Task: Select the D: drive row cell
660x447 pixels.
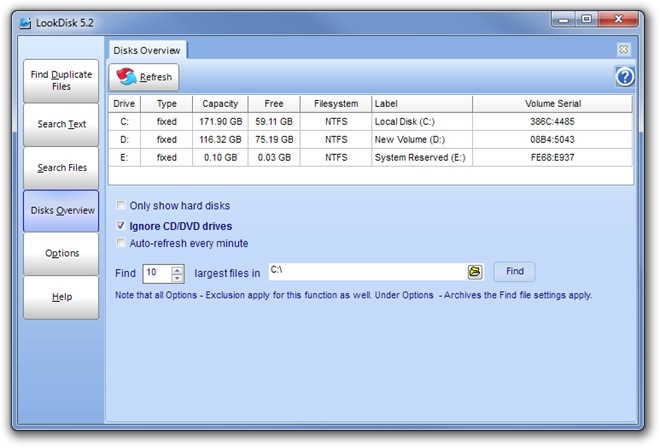Action: [x=124, y=139]
